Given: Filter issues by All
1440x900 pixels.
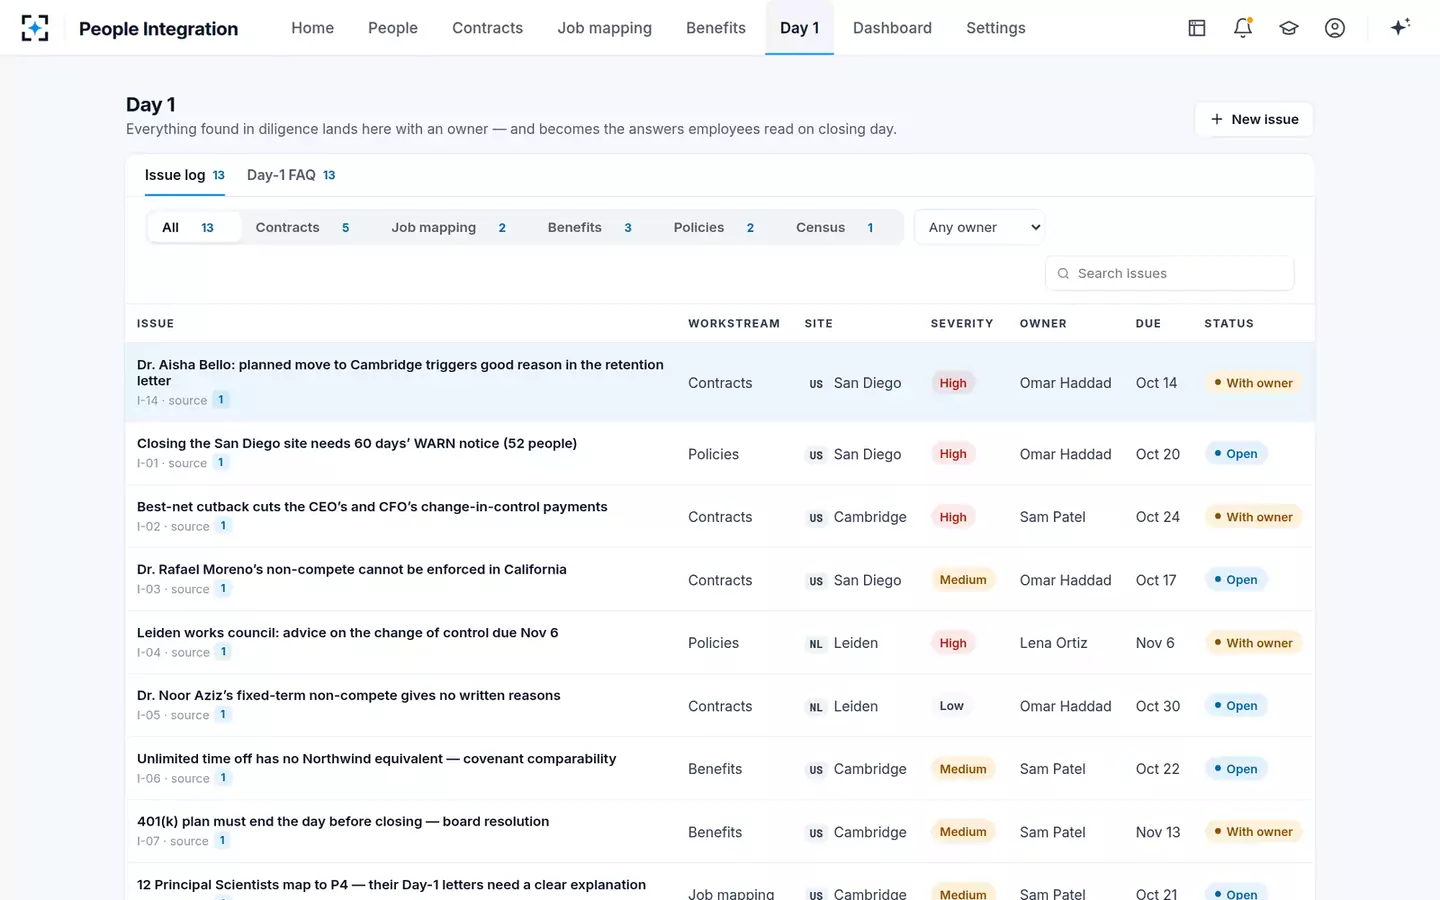Looking at the screenshot, I should coord(194,227).
